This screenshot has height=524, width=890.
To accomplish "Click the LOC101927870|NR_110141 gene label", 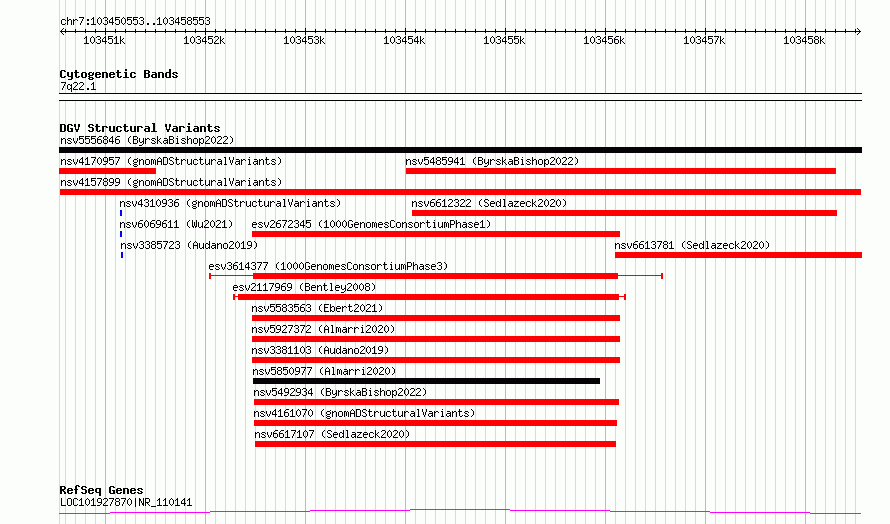I will [126, 502].
